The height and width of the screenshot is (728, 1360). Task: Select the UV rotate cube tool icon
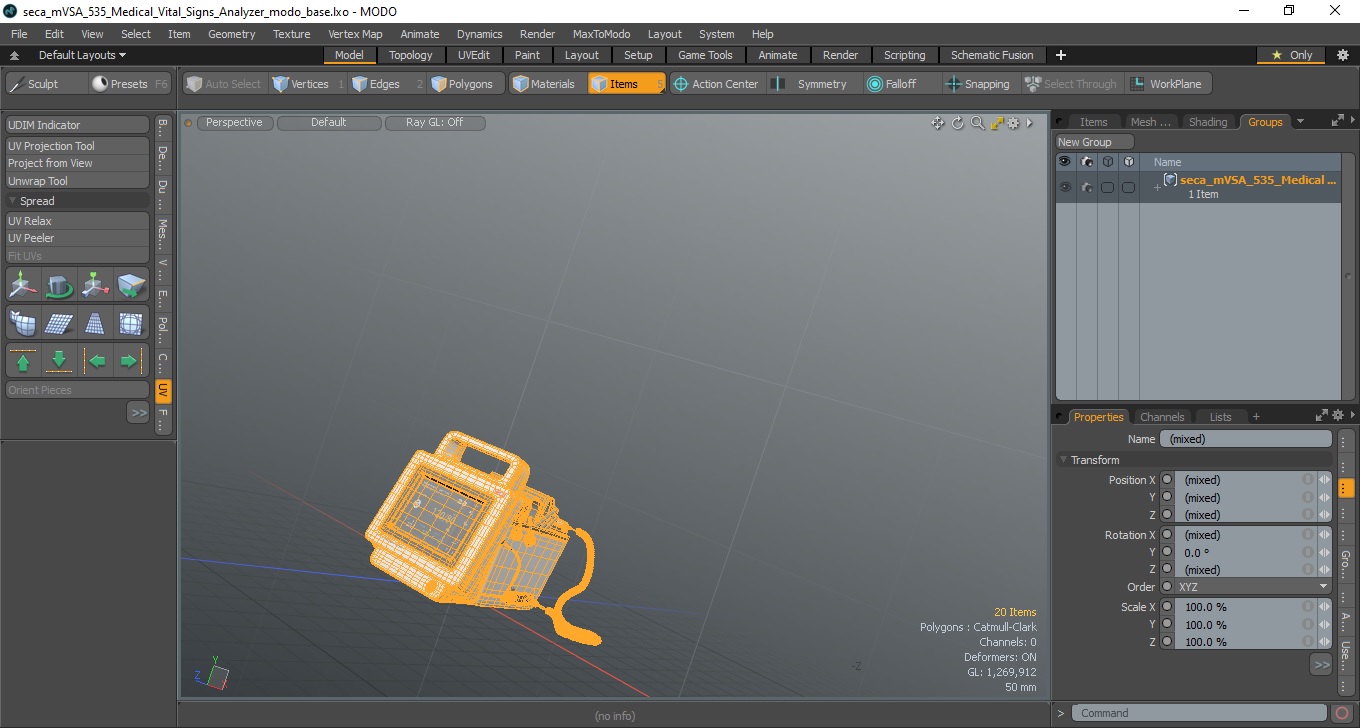pos(59,285)
